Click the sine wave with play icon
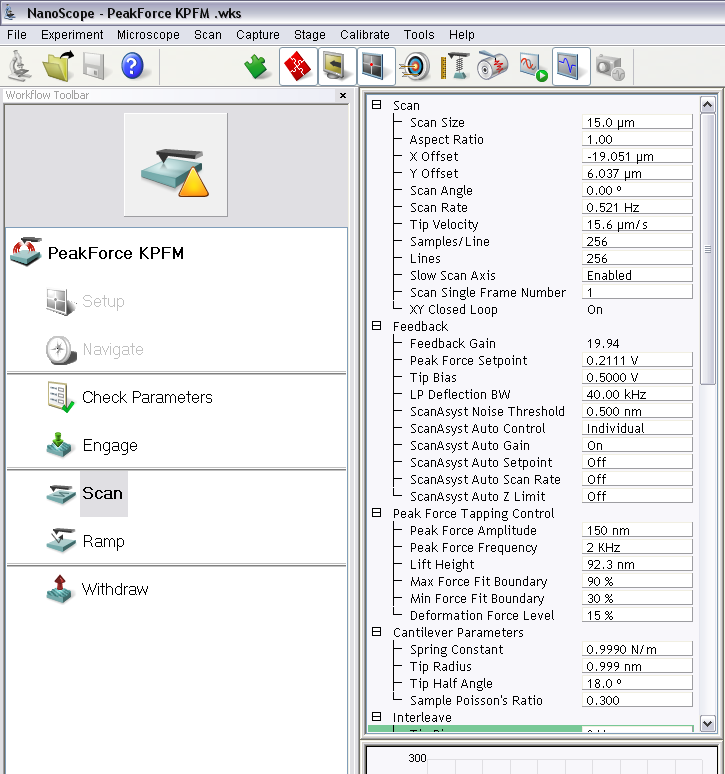 pyautogui.click(x=533, y=67)
